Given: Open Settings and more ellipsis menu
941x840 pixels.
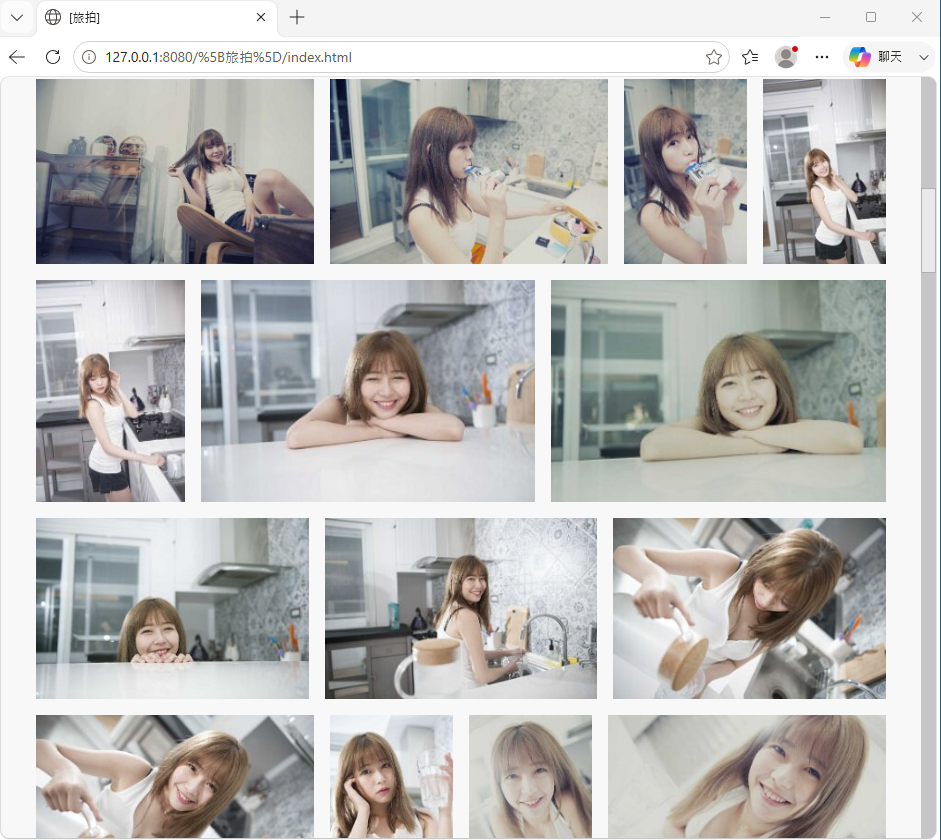Looking at the screenshot, I should [822, 57].
